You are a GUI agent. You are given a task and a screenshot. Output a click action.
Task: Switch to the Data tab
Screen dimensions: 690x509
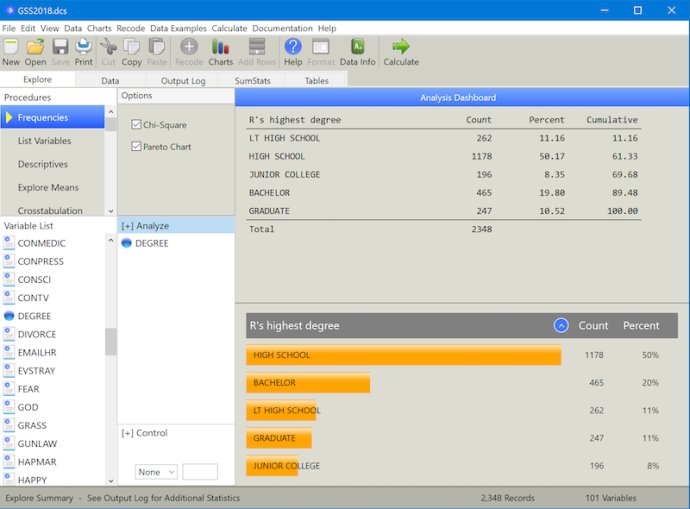(110, 81)
